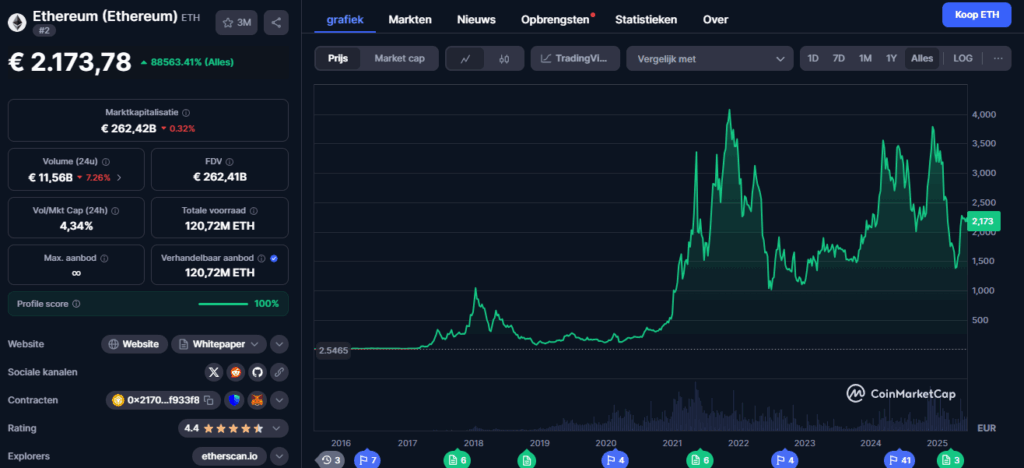Click the #2 rank badge

click(42, 30)
